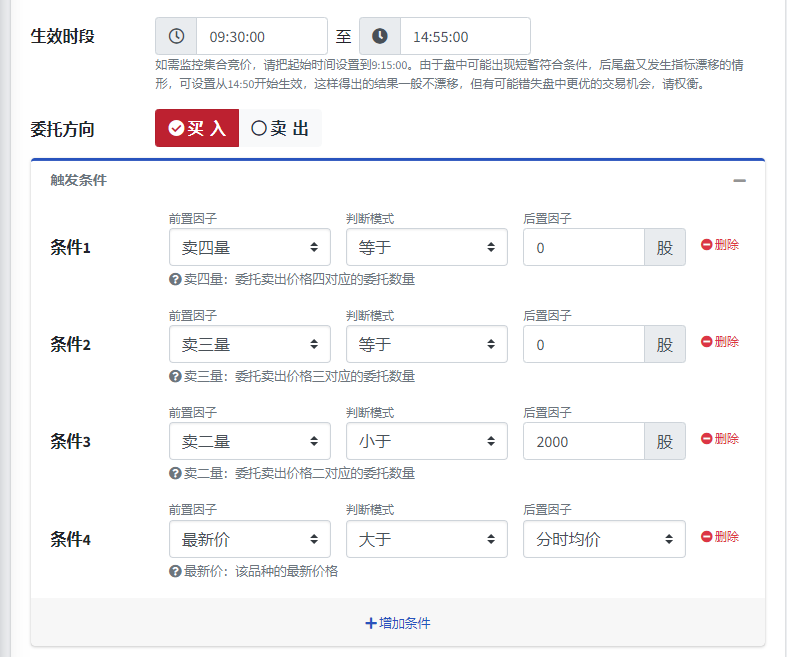Click the 2000 rear factor field in 条件3
Image resolution: width=787 pixels, height=657 pixels.
[583, 441]
